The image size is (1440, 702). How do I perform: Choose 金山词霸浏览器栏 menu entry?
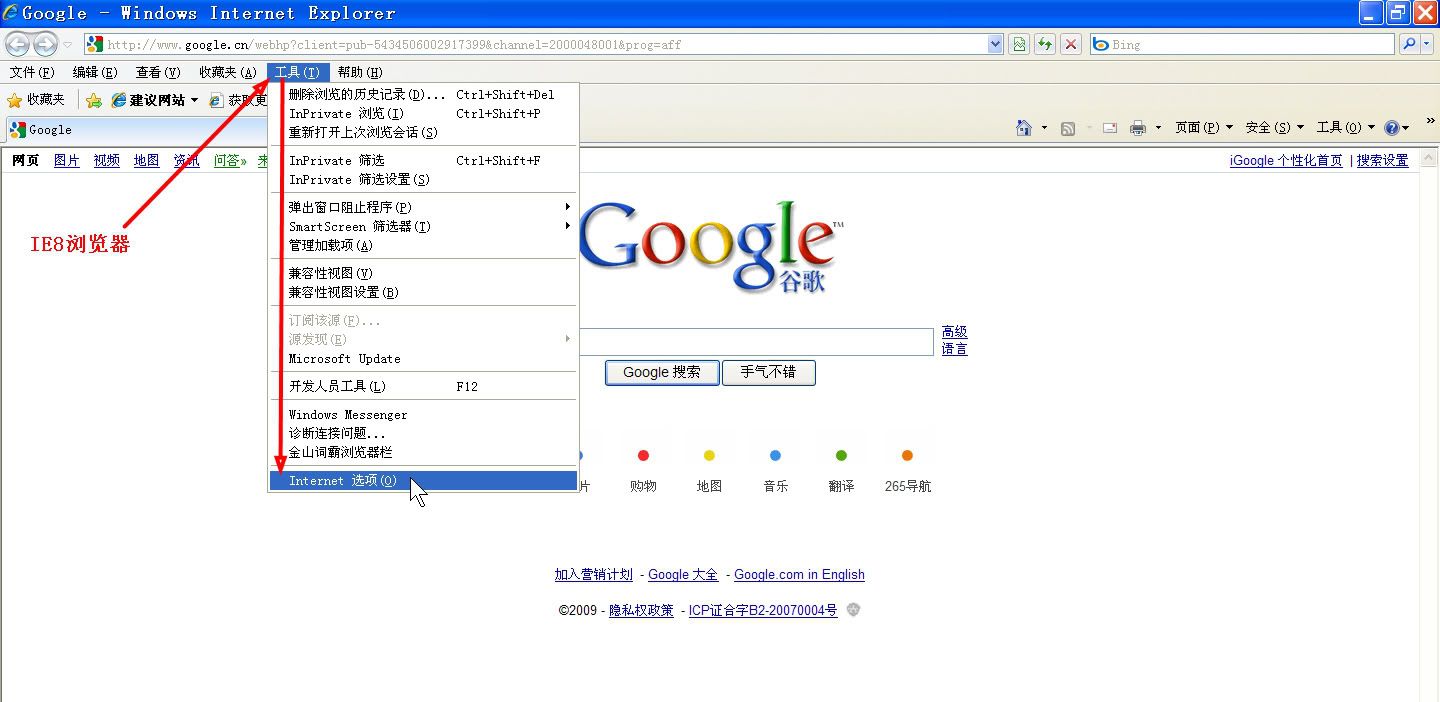tap(423, 452)
